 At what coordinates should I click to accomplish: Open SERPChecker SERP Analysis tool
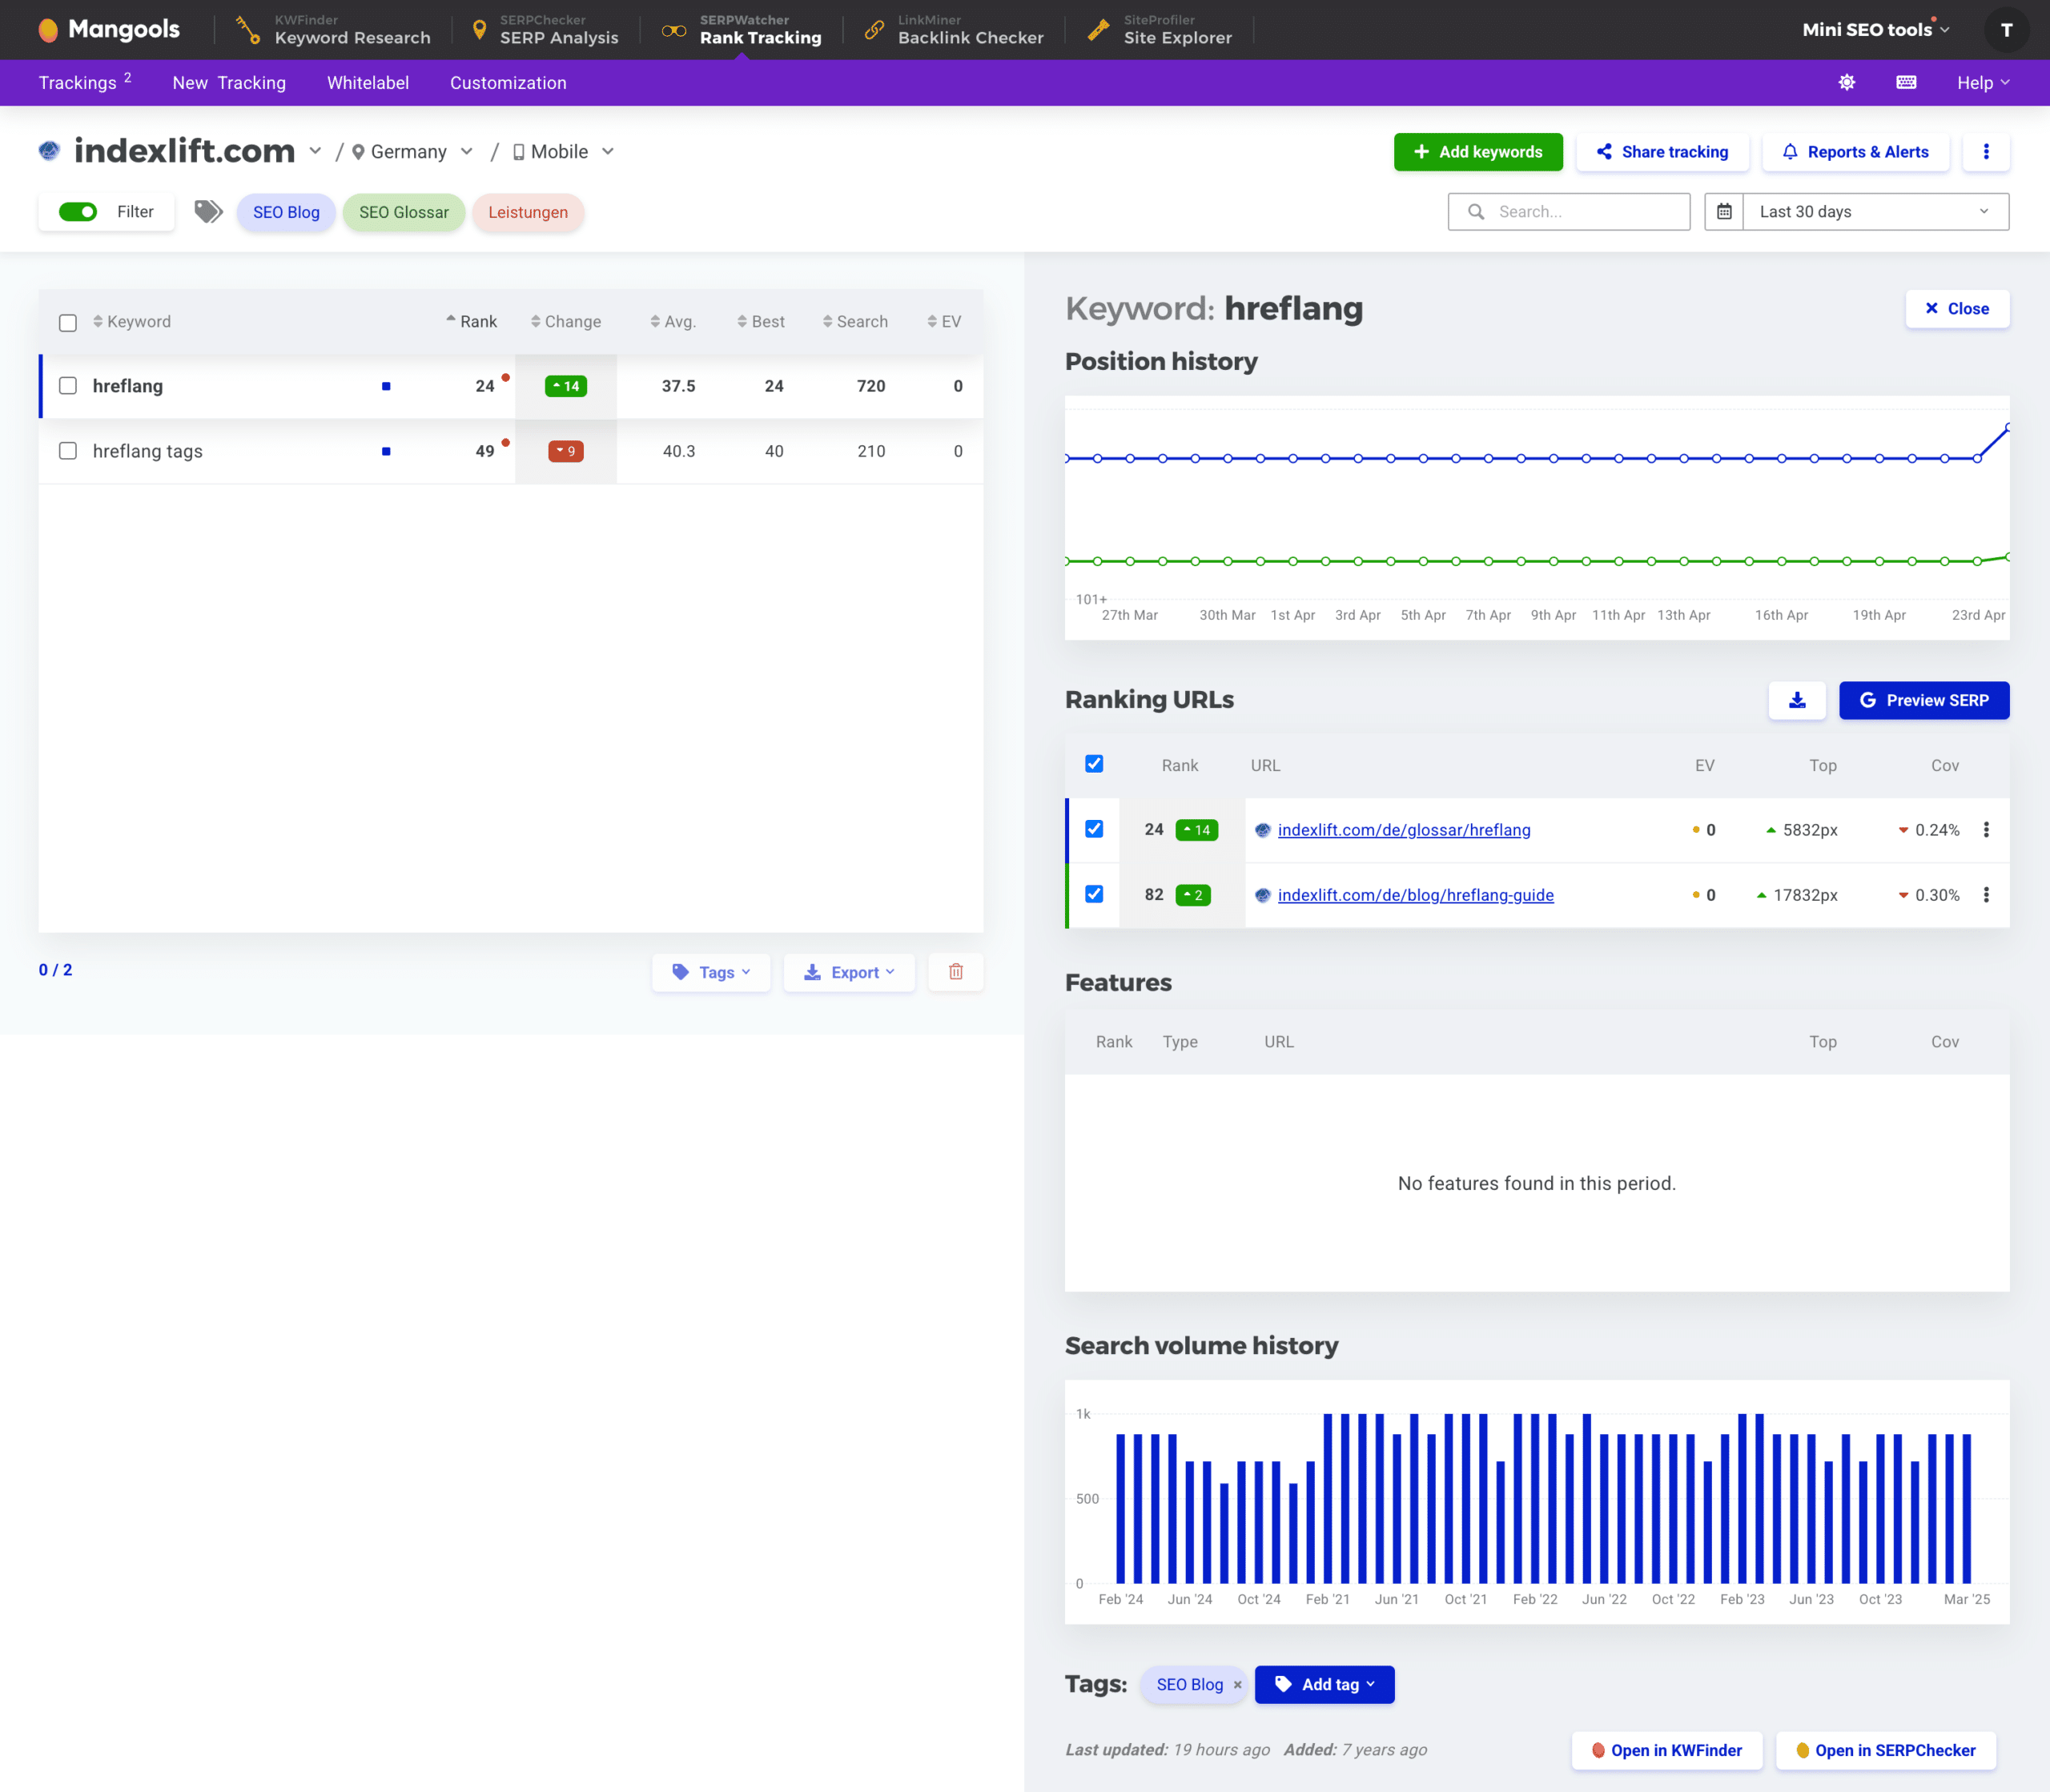(545, 29)
